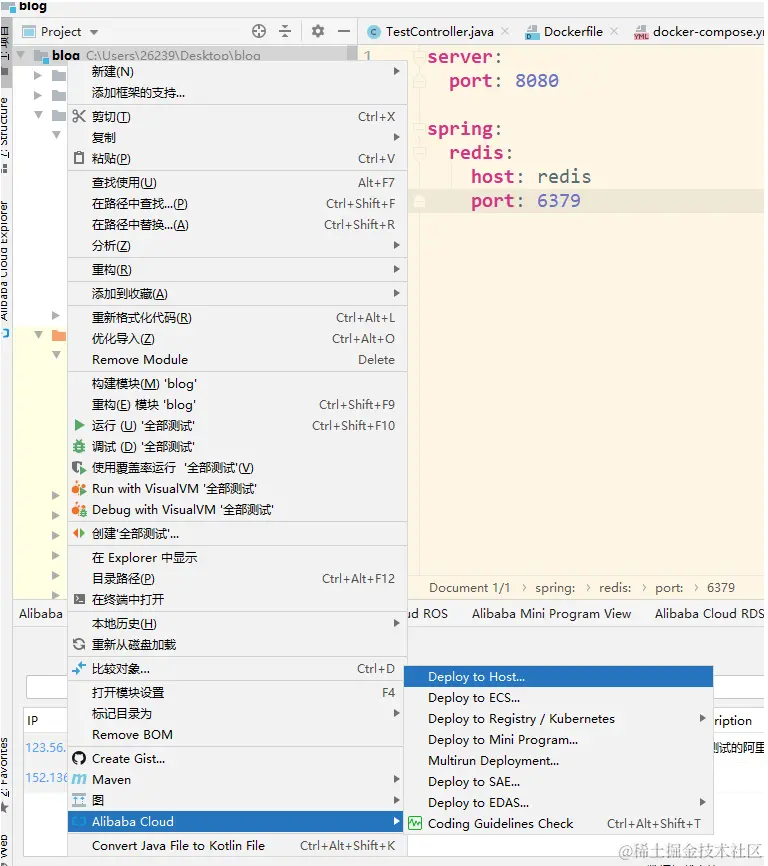Image resolution: width=768 pixels, height=866 pixels.
Task: Expand the 重构(R) submenu arrow
Action: coord(396,269)
